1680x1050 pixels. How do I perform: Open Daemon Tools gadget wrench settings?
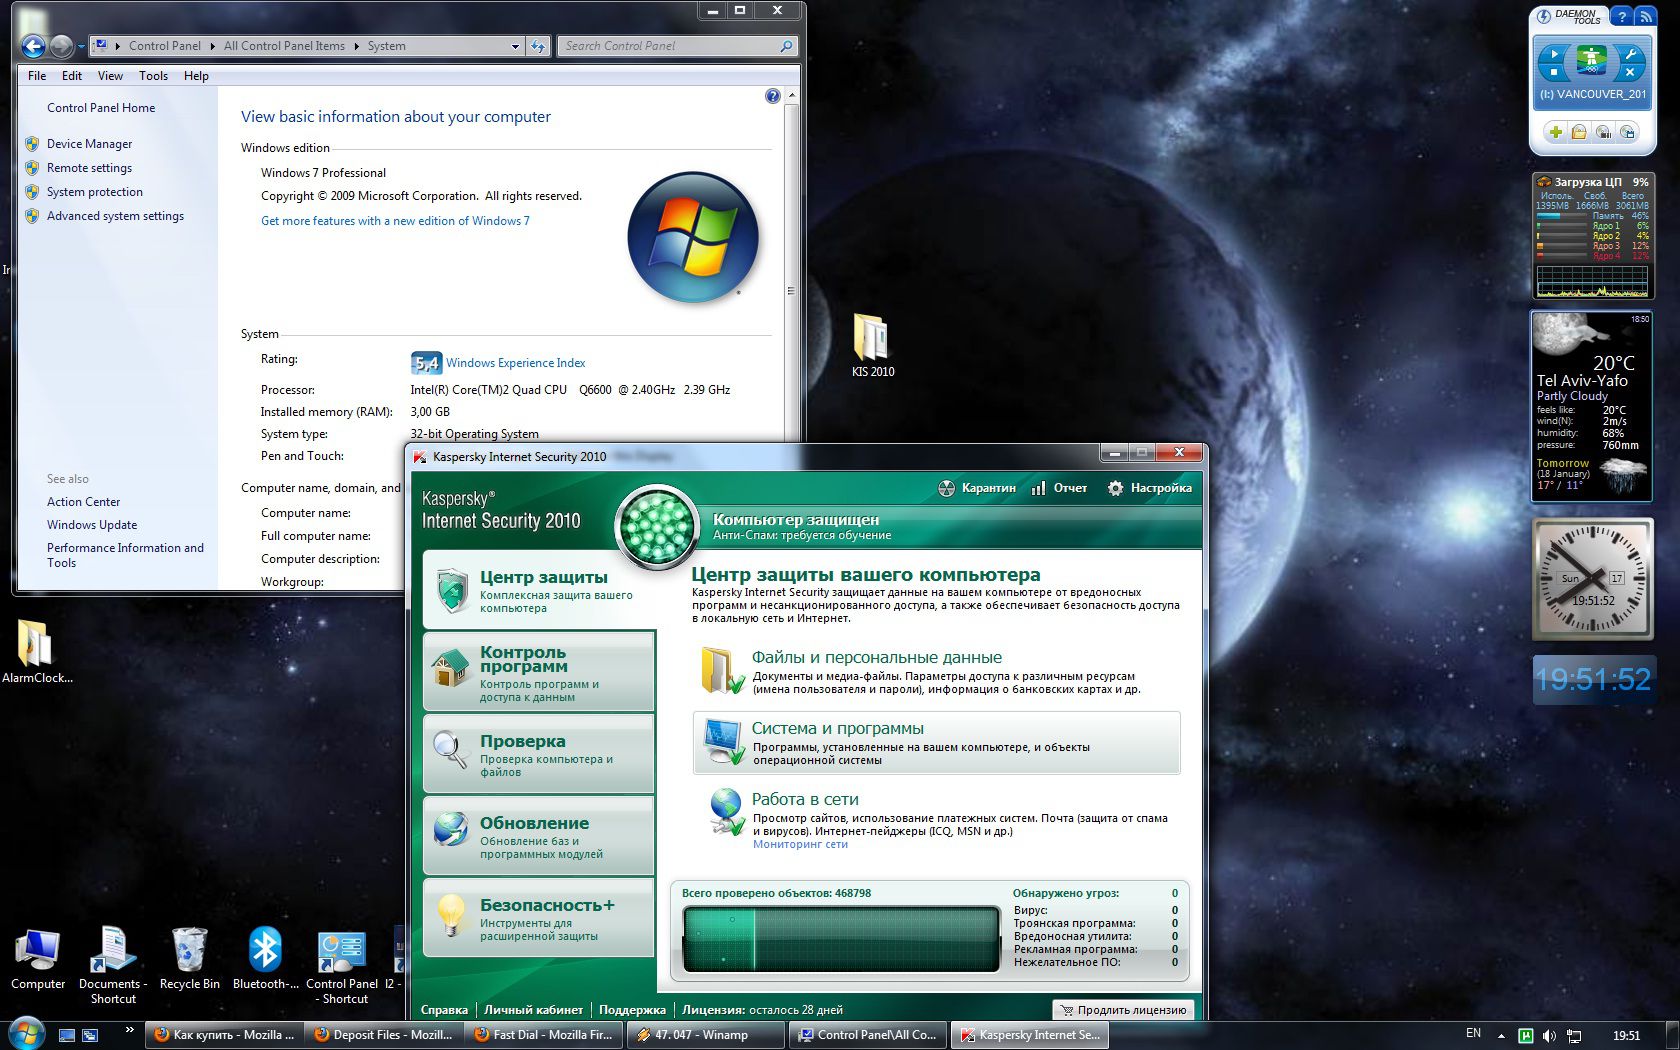(1629, 53)
